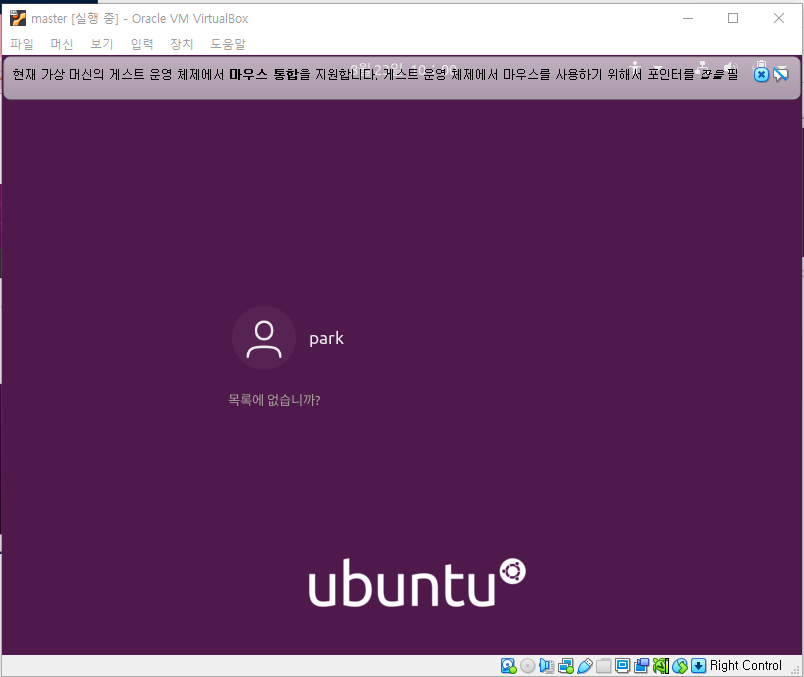This screenshot has width=804, height=677.
Task: Maximize the master VirtualBox window
Action: pos(733,18)
